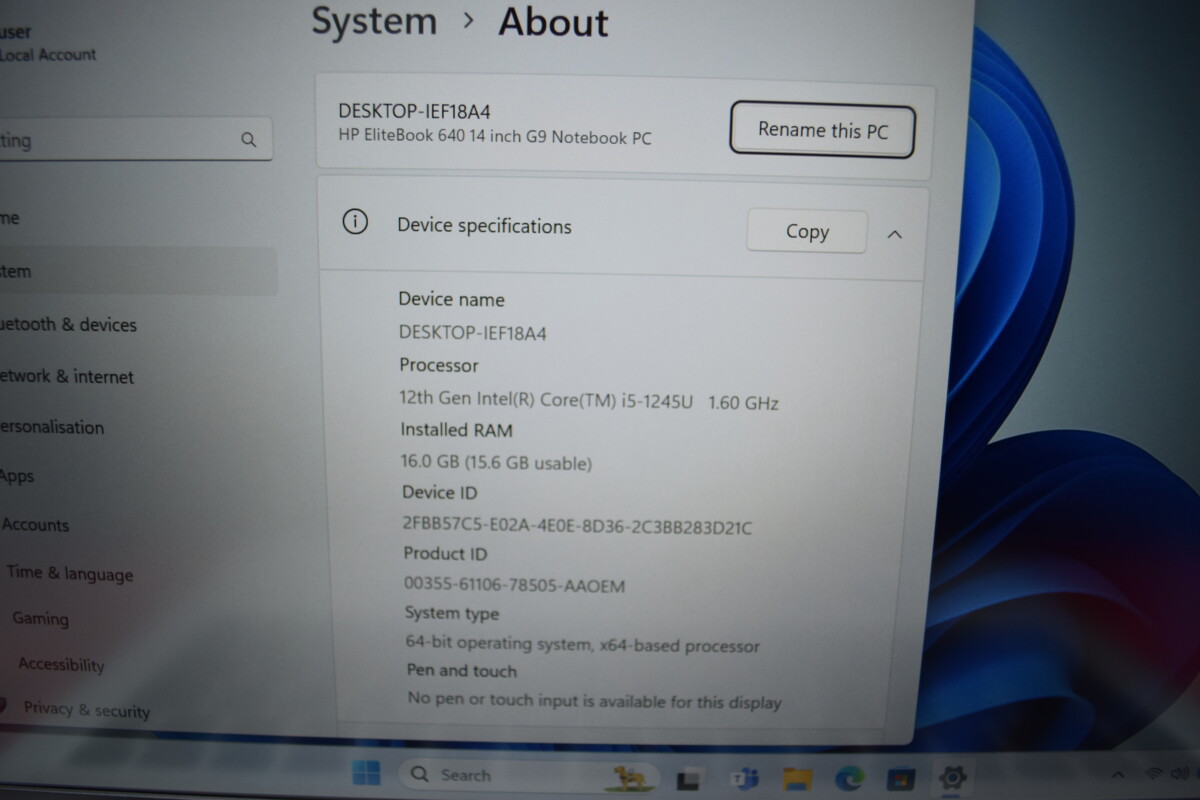This screenshot has height=800, width=1200.
Task: Click the 16.0 GB (15.6 GB usable) text
Action: coord(496,462)
